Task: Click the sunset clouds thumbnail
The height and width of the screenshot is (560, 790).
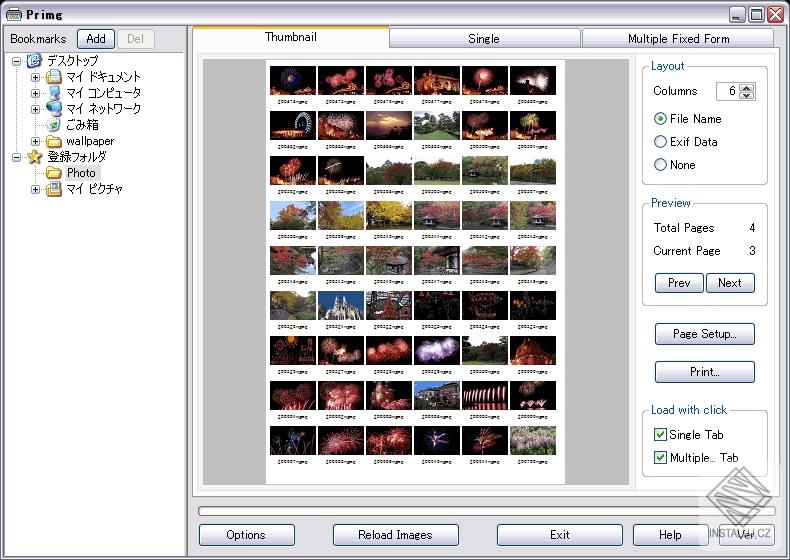Action: [388, 126]
